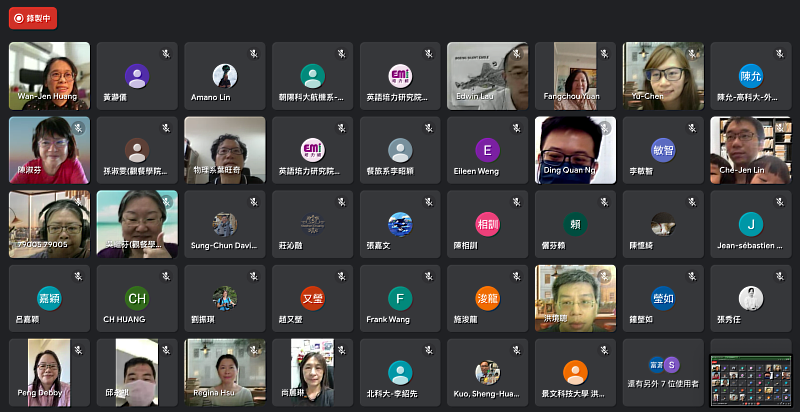Click the red 又瑩 avatar circle
The height and width of the screenshot is (412, 800).
tap(312, 298)
